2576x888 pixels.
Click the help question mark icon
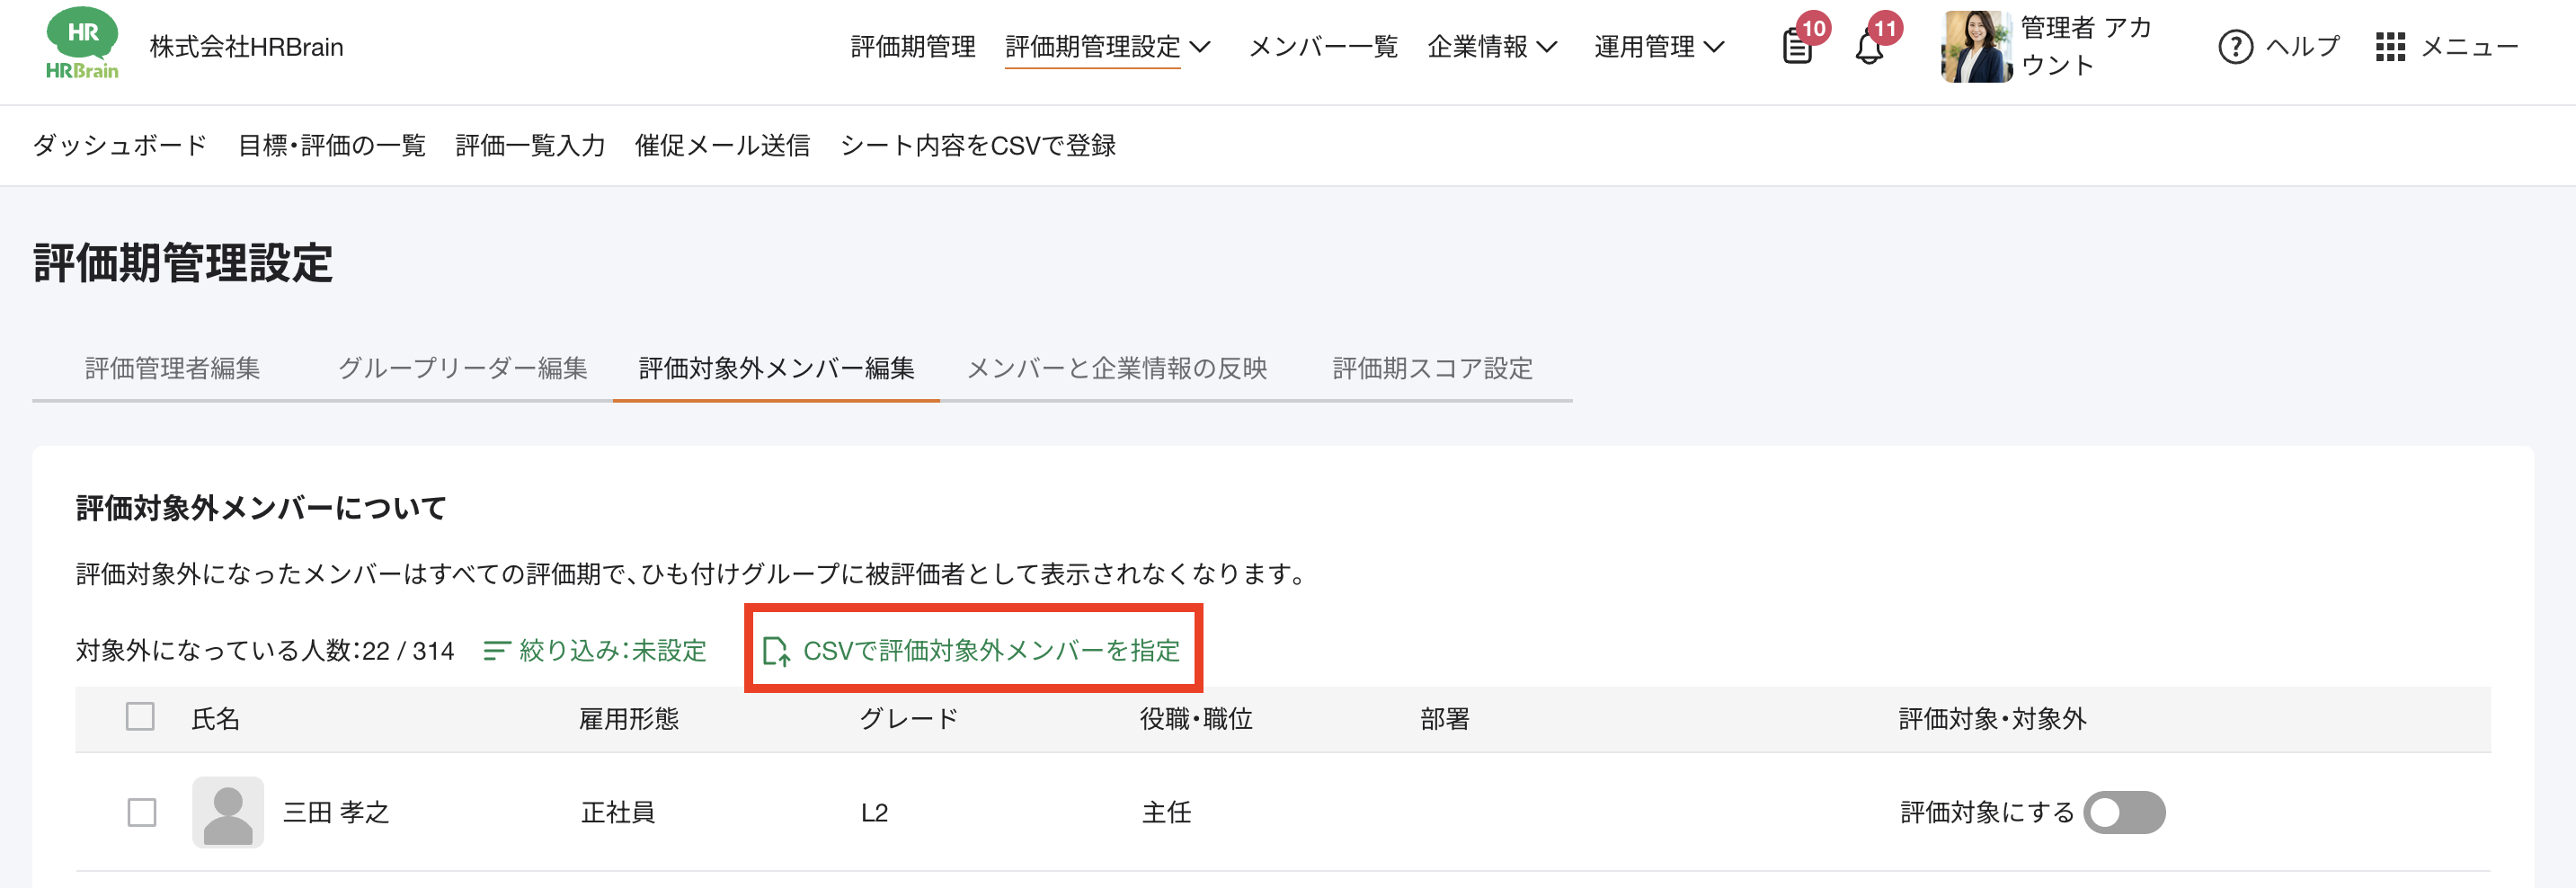point(2235,46)
